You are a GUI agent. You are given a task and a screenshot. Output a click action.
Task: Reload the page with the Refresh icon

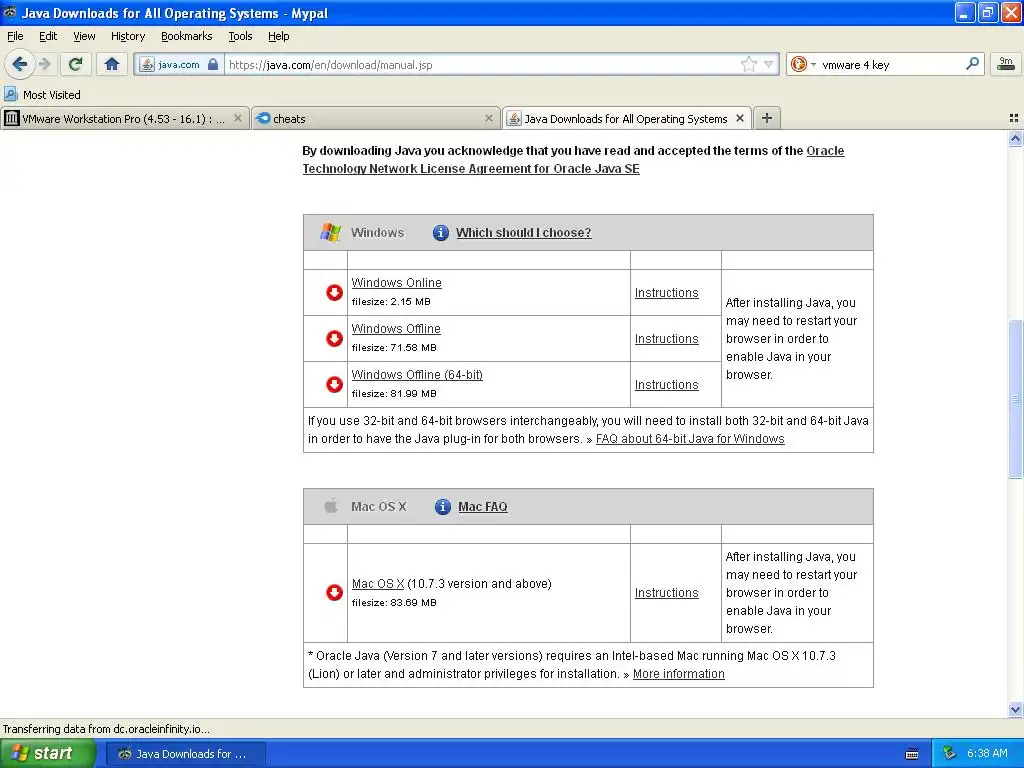(76, 64)
